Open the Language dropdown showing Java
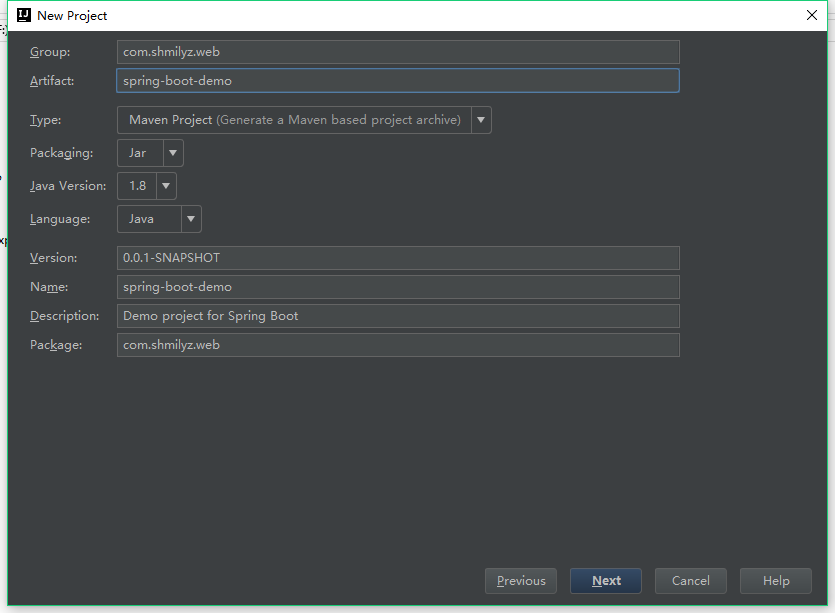Image resolution: width=835 pixels, height=613 pixels. point(149,219)
